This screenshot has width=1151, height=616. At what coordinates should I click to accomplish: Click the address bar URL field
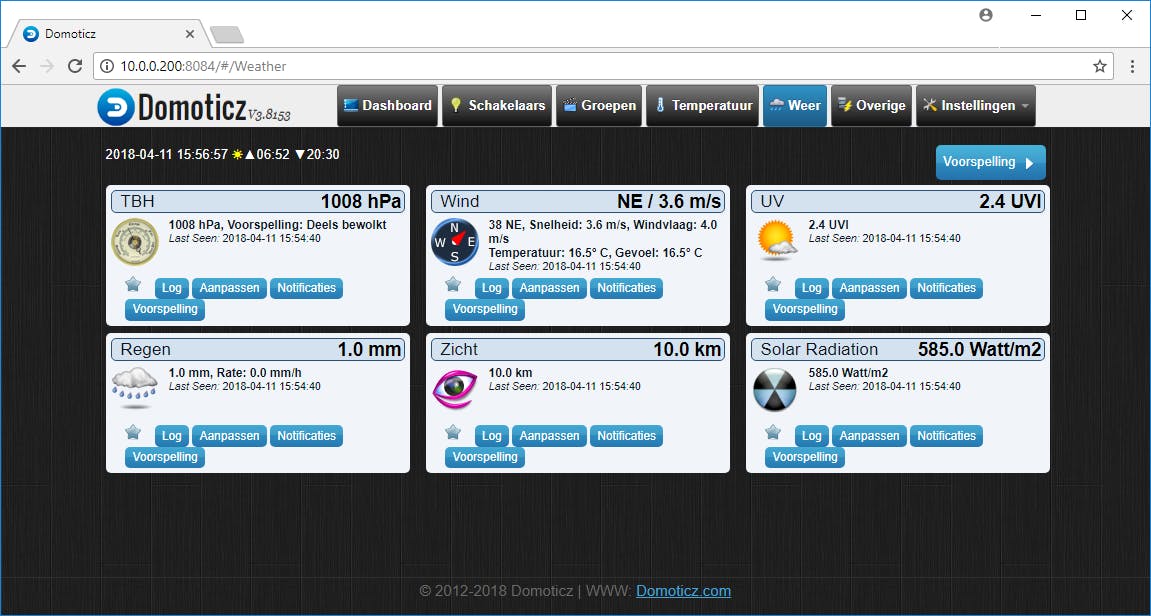pyautogui.click(x=603, y=66)
